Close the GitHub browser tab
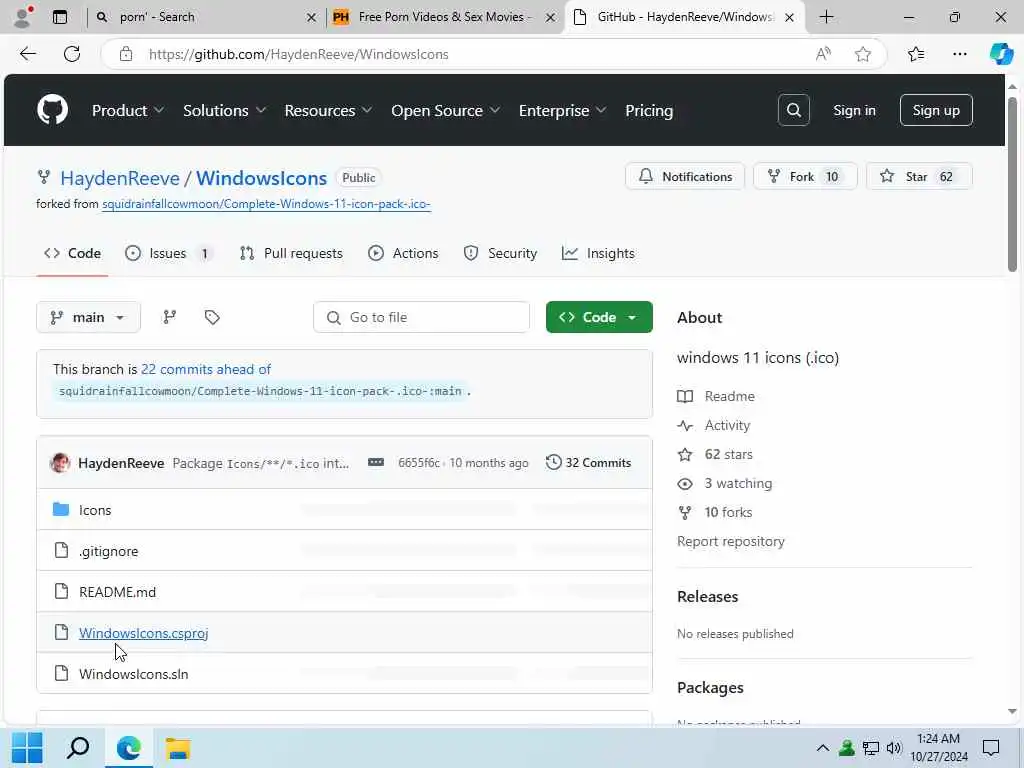This screenshot has width=1024, height=768. [789, 17]
